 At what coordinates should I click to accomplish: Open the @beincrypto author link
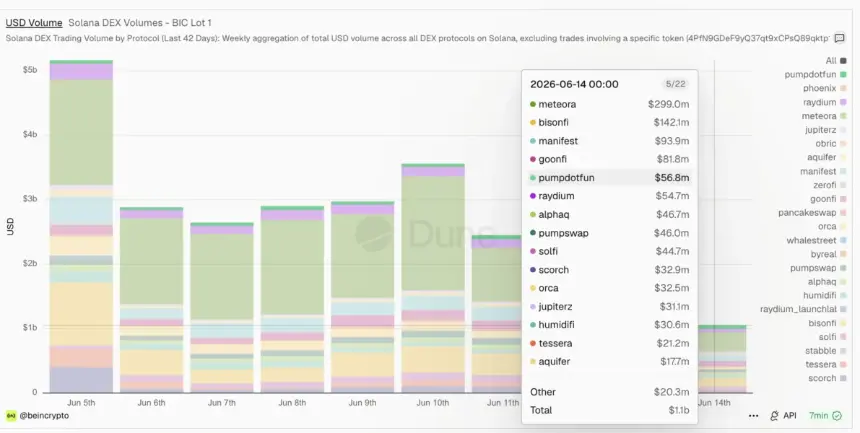[x=44, y=415]
